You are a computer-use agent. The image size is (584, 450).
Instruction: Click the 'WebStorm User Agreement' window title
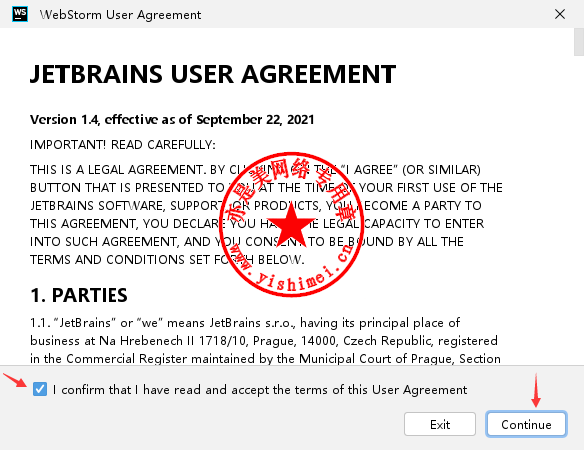coord(120,15)
